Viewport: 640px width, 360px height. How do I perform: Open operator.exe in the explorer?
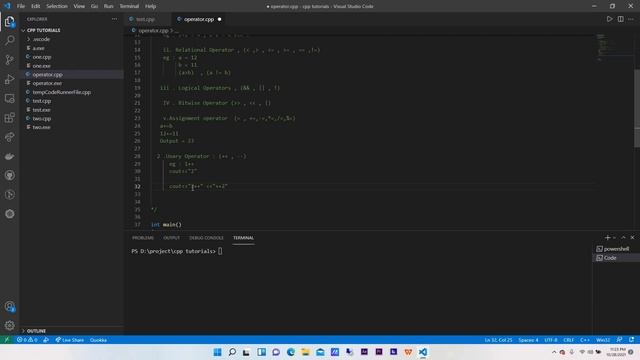click(72, 83)
